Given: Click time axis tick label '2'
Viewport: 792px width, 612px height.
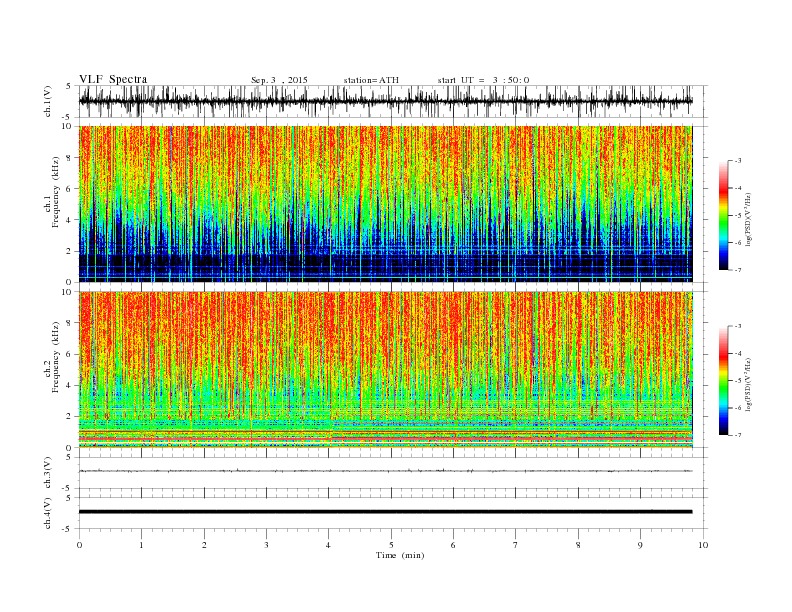Looking at the screenshot, I should click(x=204, y=545).
